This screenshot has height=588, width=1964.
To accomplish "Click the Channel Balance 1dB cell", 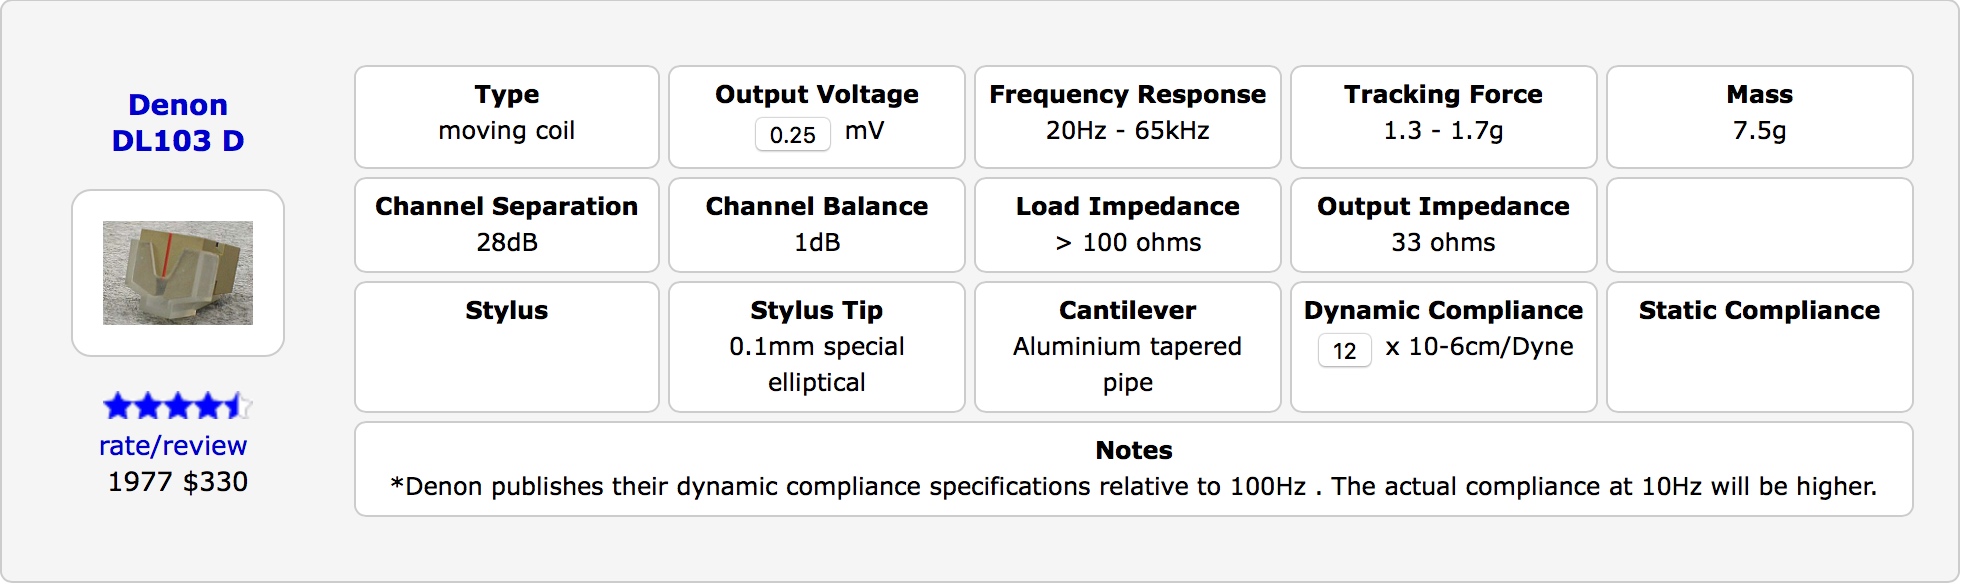I will click(817, 225).
